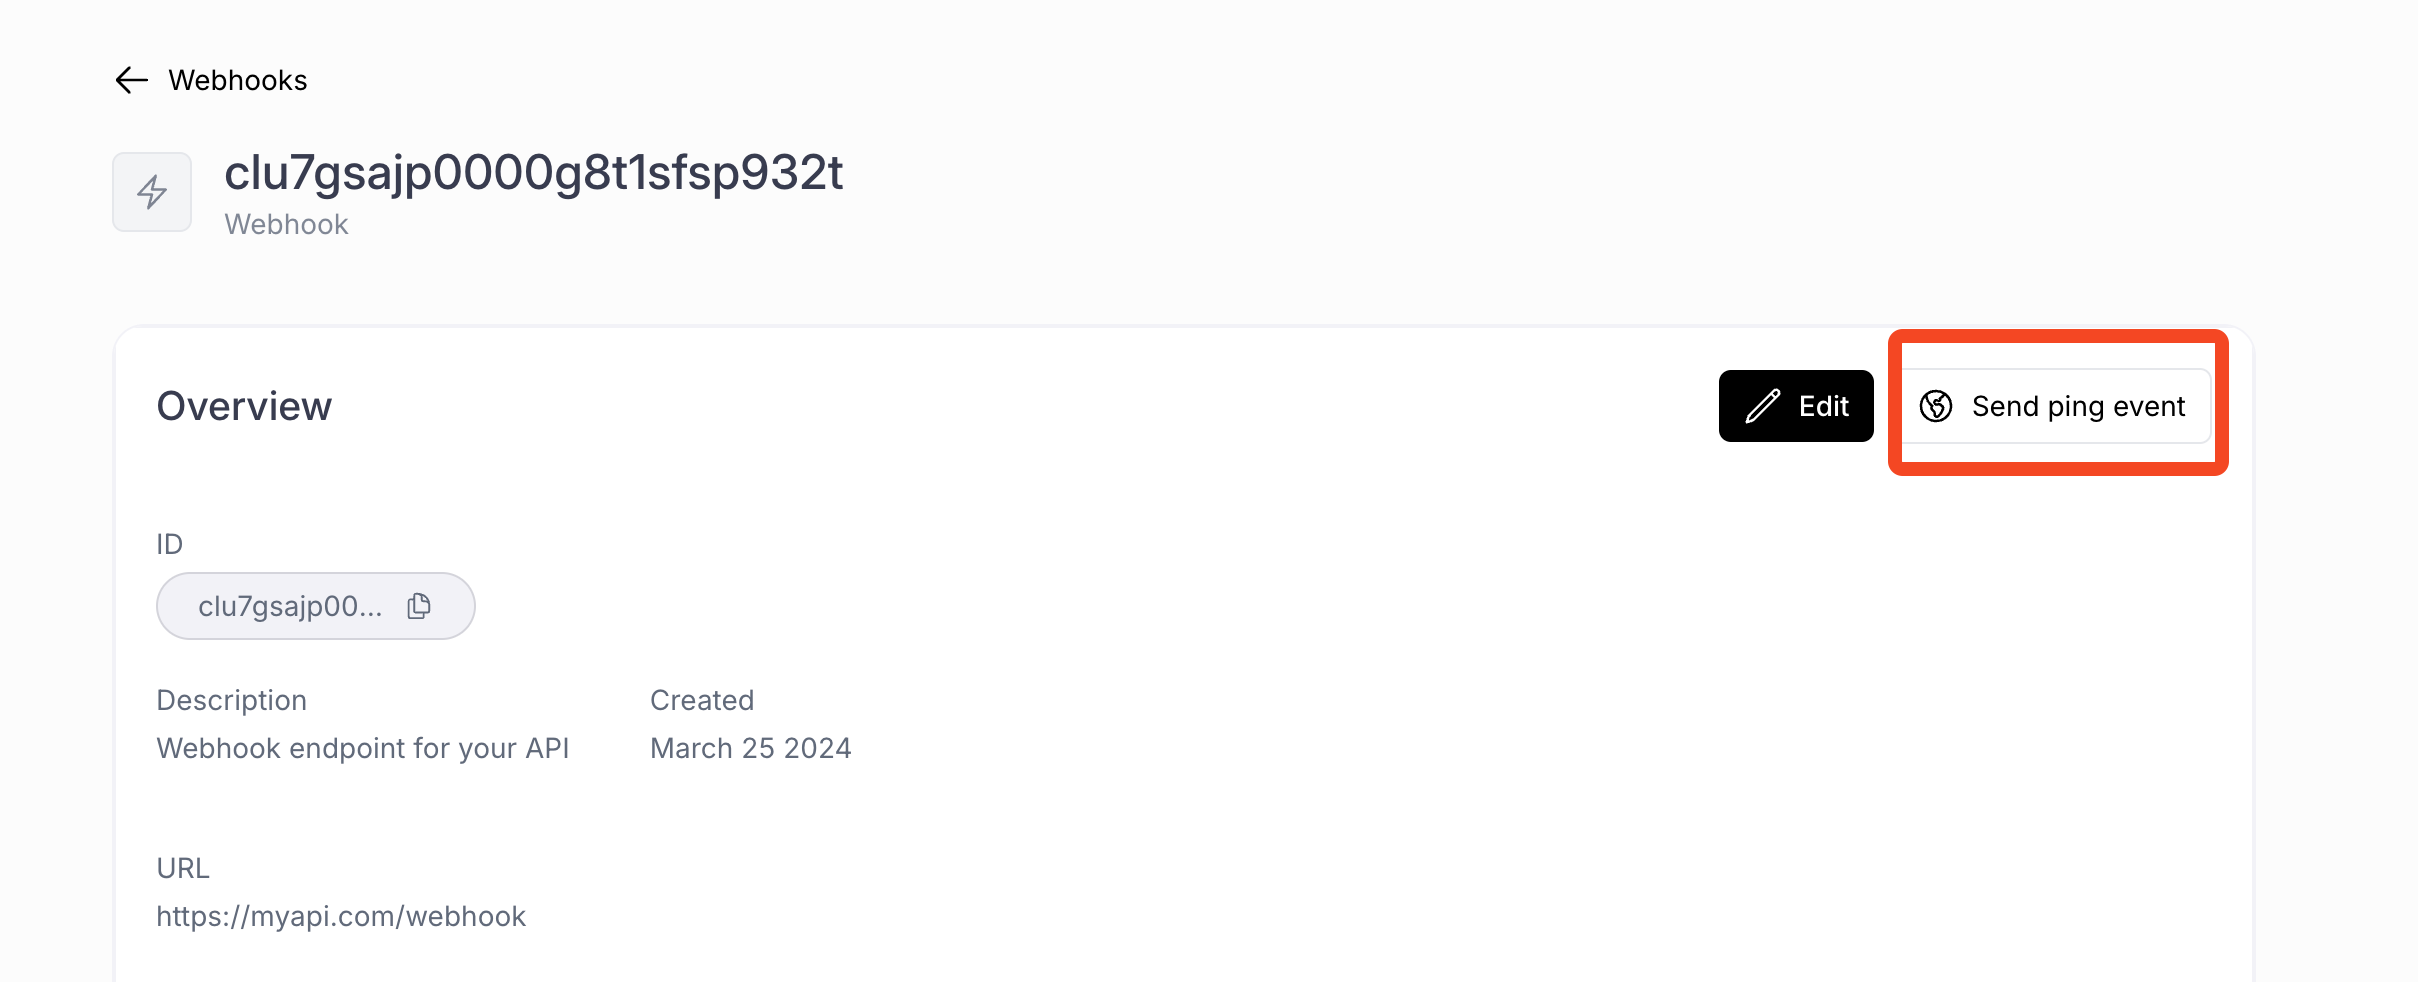2418x982 pixels.
Task: Open the Edit dialog for this webhook
Action: 1796,406
